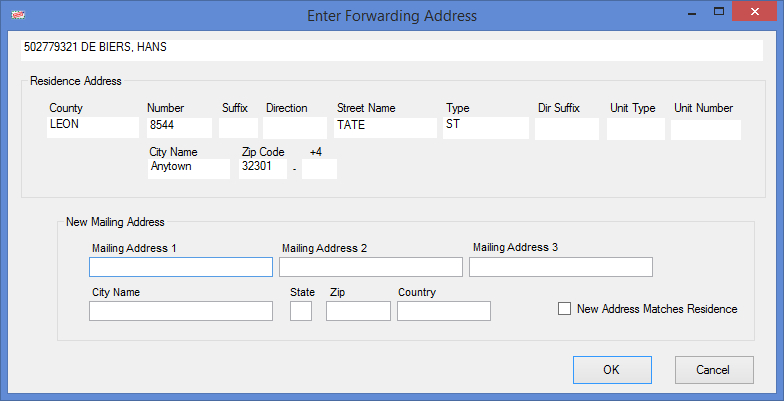This screenshot has width=784, height=401.
Task: Click the Number field showing 8544
Action: coord(180,128)
